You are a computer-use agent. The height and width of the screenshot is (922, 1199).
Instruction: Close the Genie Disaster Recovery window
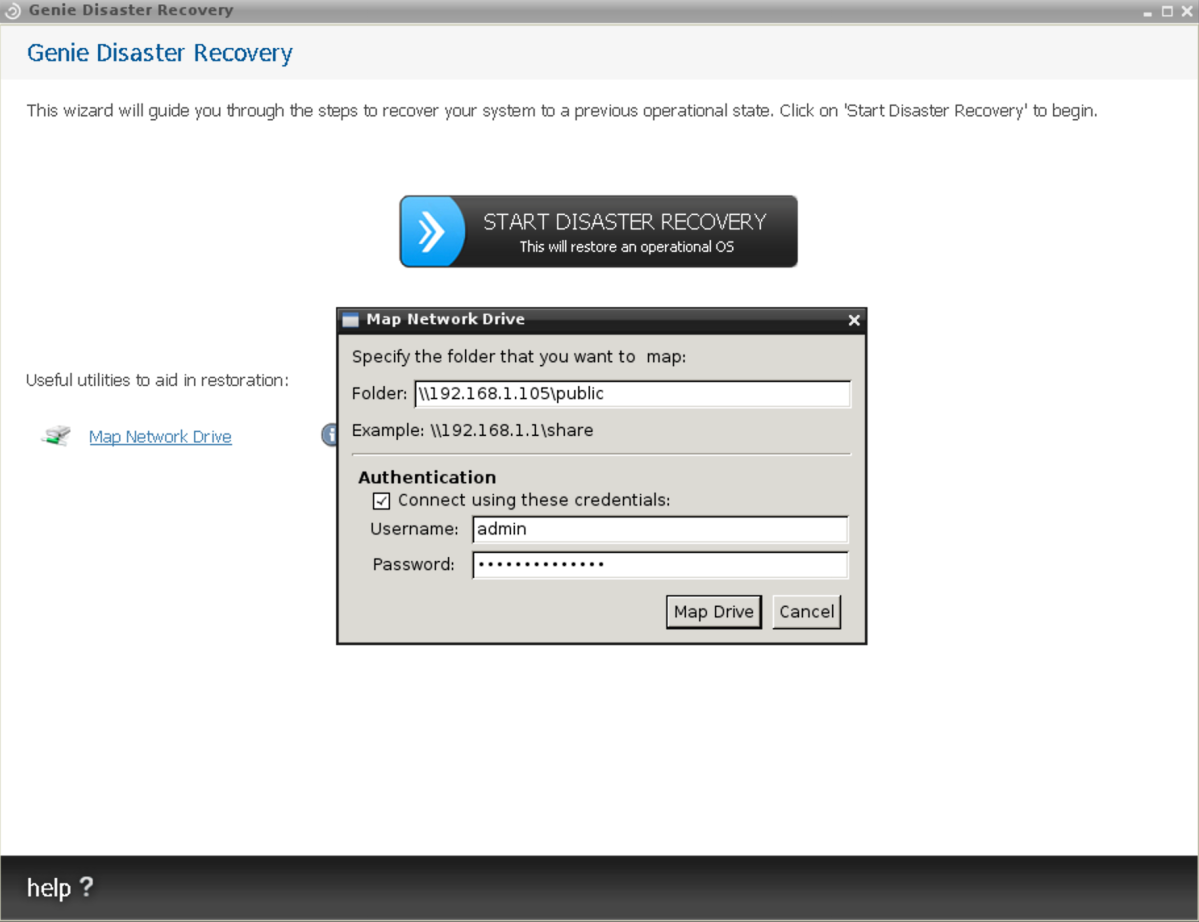(x=1187, y=11)
